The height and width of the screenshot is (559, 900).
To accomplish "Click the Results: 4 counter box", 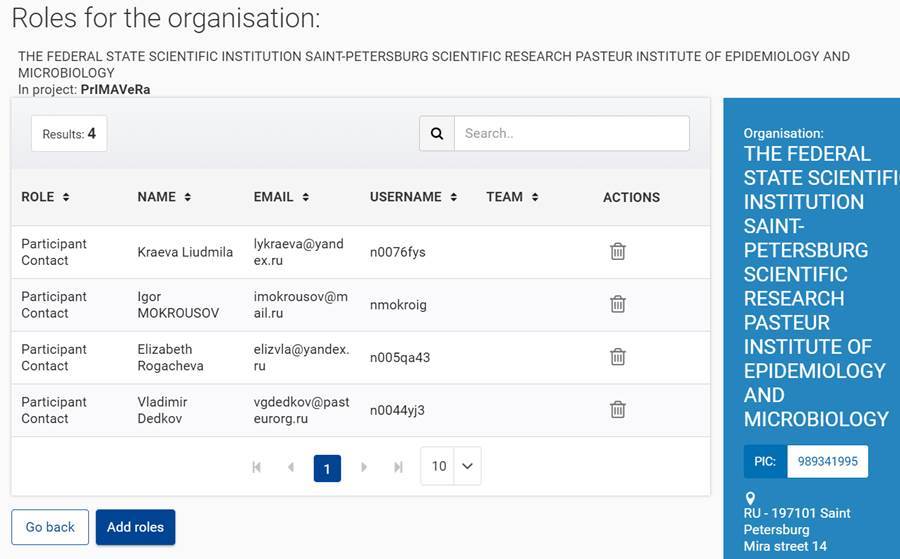I will pyautogui.click(x=69, y=134).
